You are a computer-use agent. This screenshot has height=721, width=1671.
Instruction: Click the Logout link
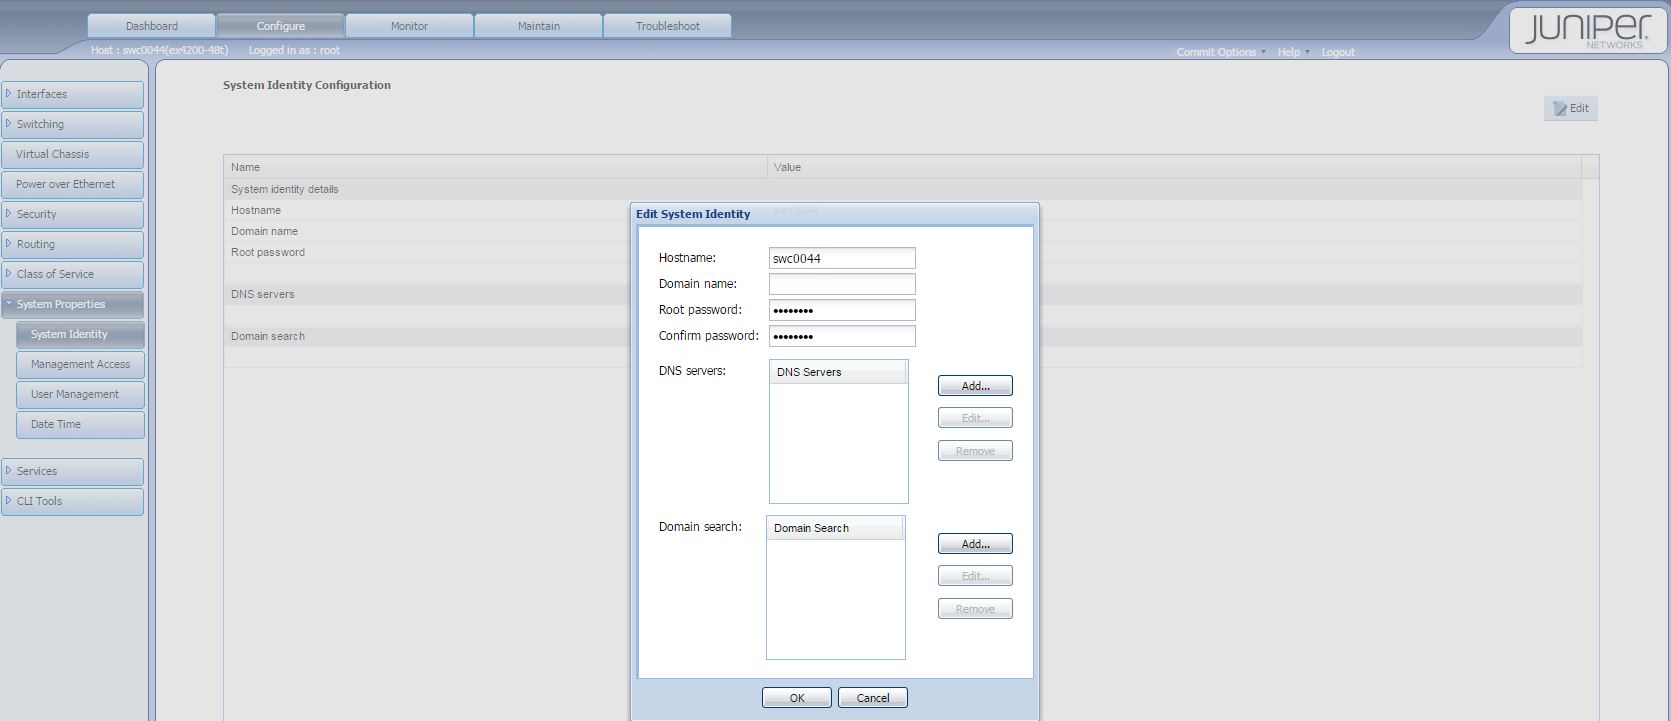pos(1337,52)
